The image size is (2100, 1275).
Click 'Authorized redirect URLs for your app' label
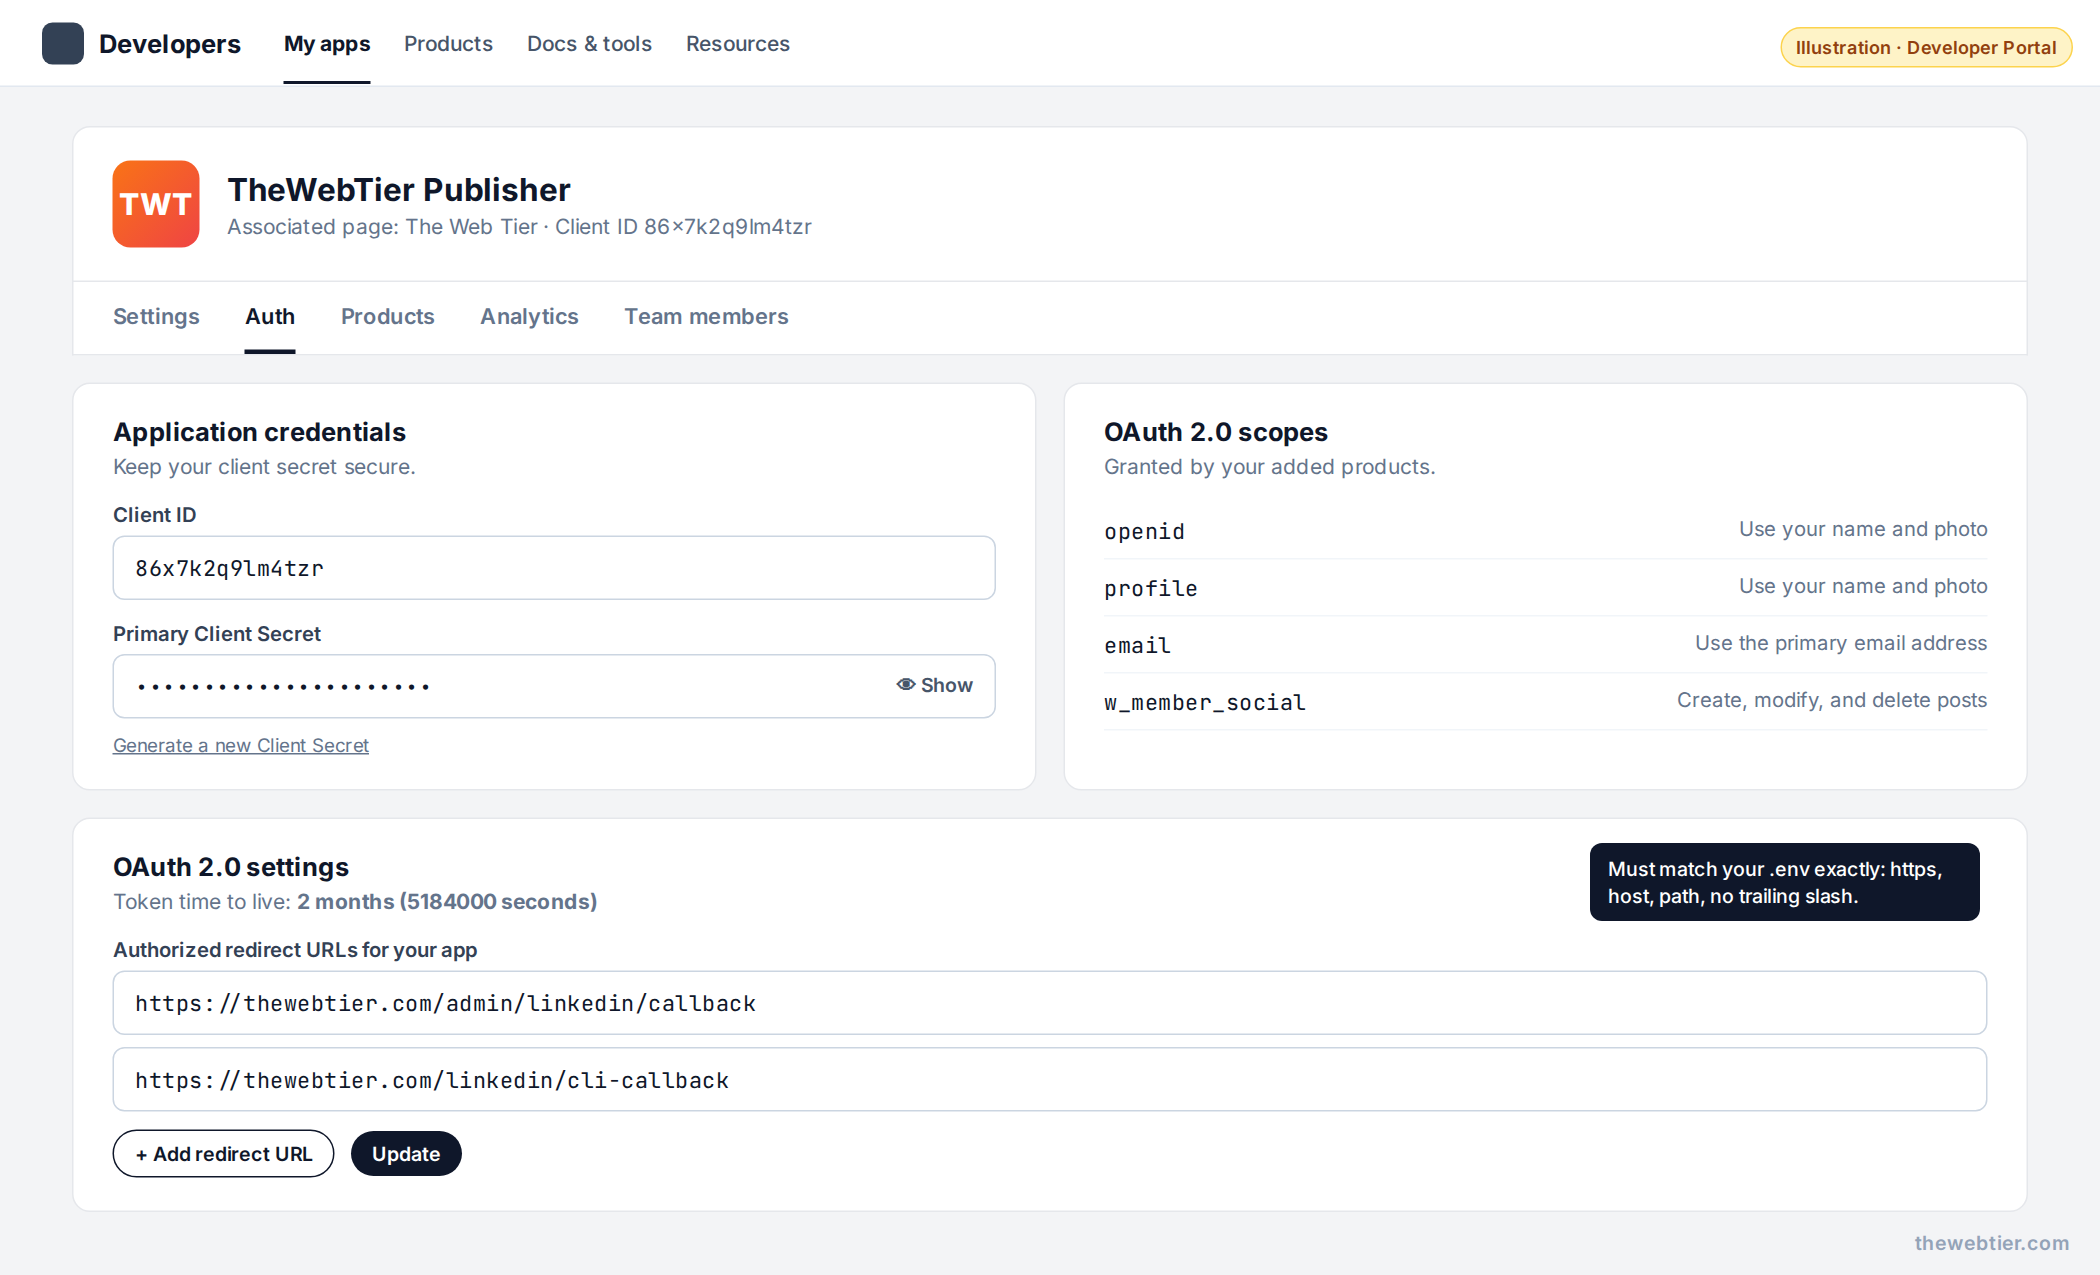pyautogui.click(x=295, y=950)
